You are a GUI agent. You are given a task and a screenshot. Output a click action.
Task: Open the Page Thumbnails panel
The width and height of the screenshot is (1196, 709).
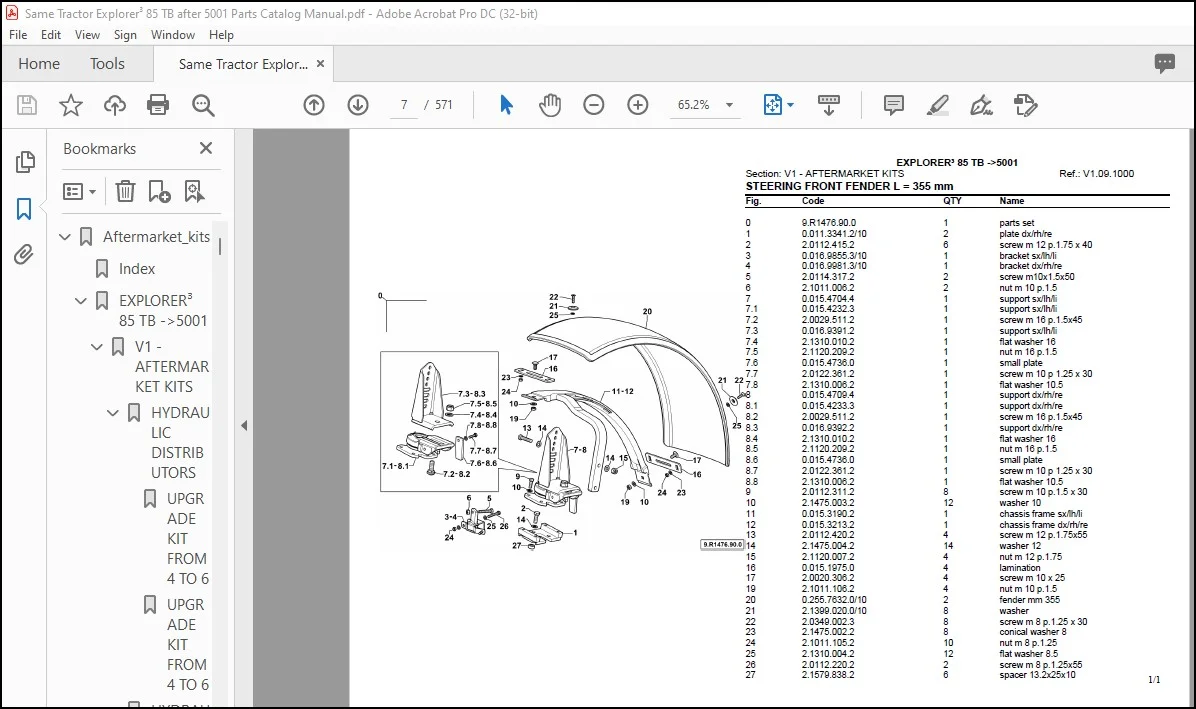[x=24, y=162]
